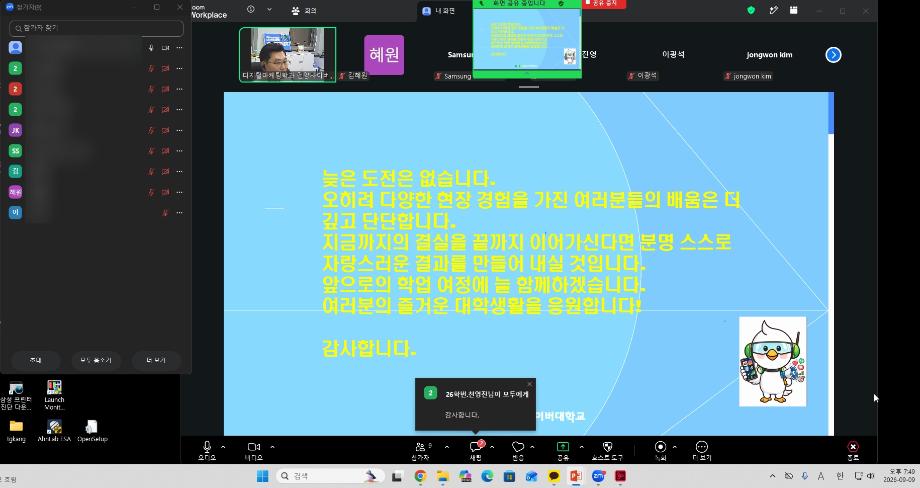The height and width of the screenshot is (488, 920).
Task: Open the participants panel from the meeting toolbar
Action: [x=420, y=450]
